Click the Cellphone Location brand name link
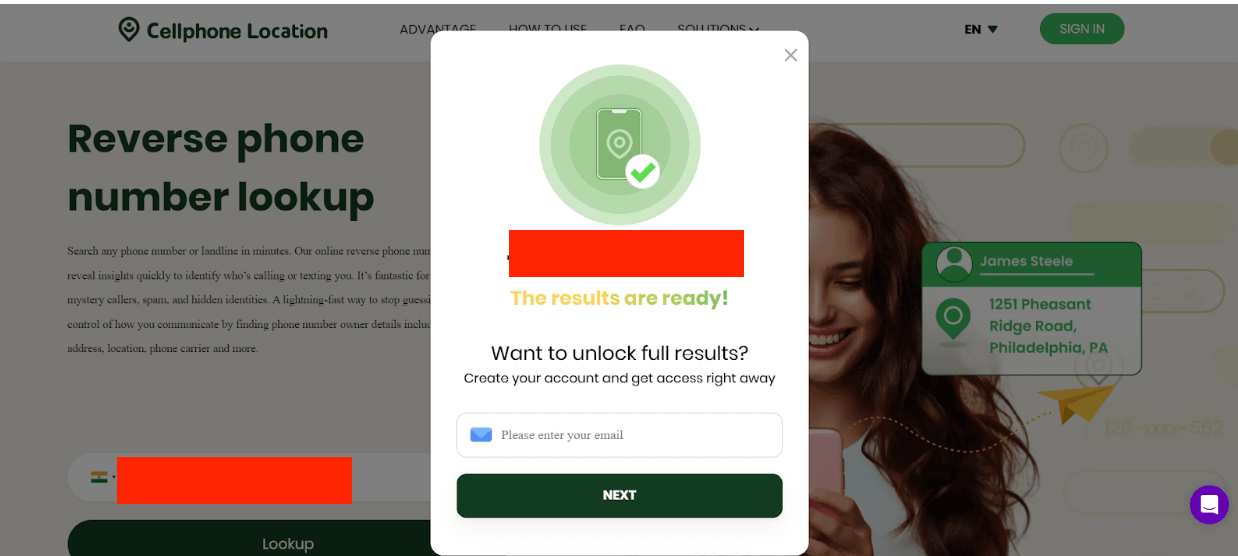The image size is (1238, 556). point(237,31)
